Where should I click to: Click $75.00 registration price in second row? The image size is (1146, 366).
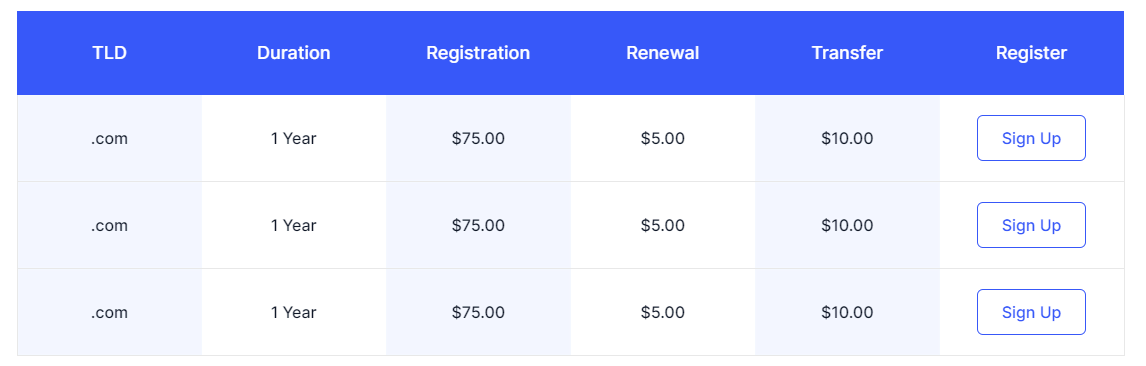478,225
